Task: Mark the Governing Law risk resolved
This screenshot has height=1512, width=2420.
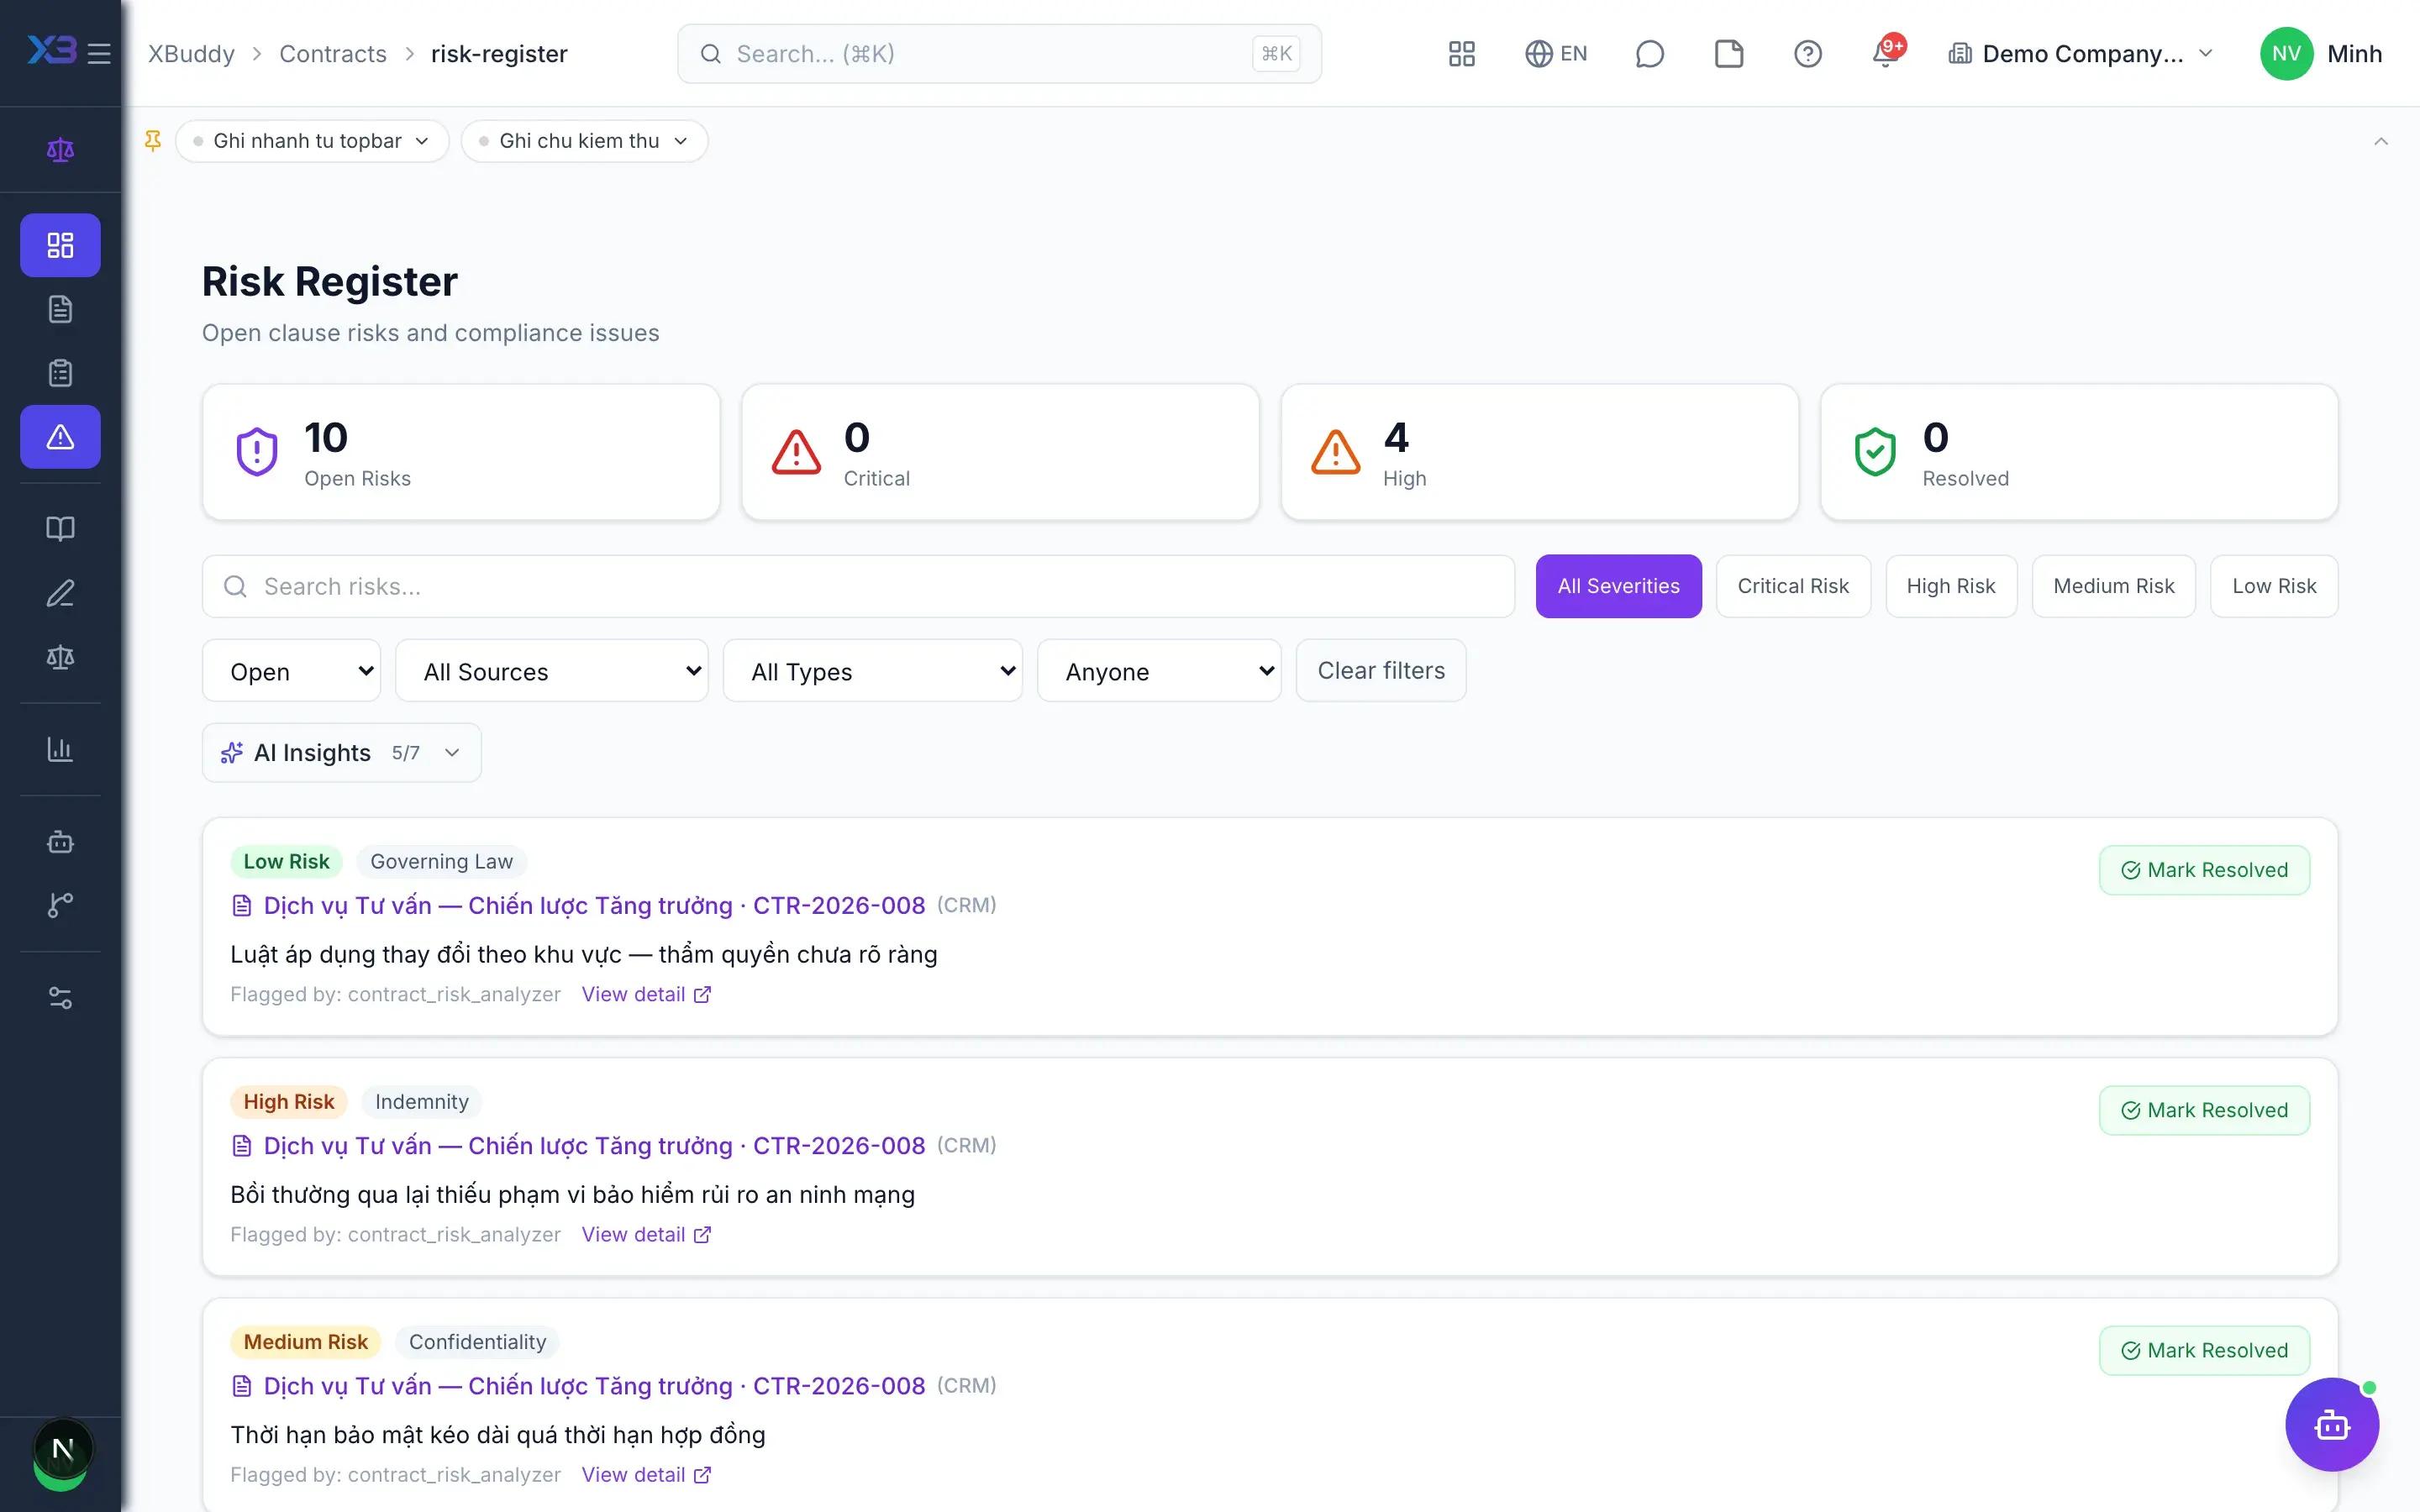Action: click(x=2204, y=870)
